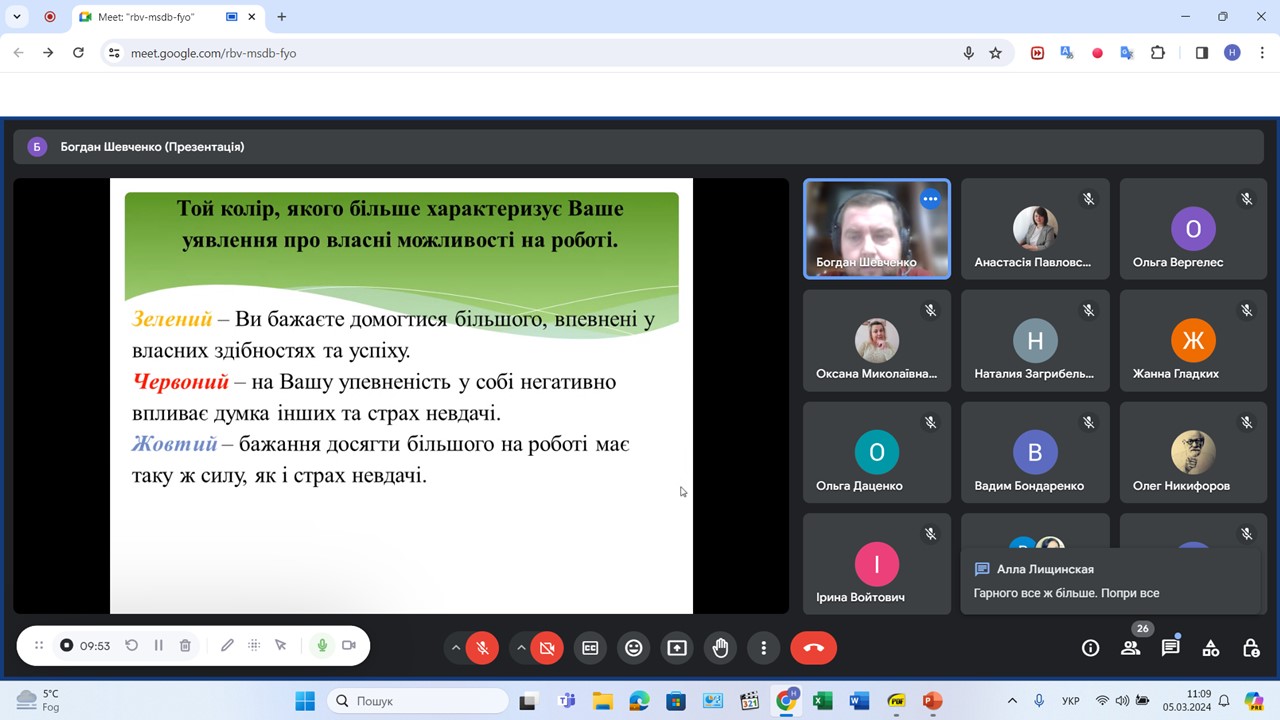Open a new browser tab
Image resolution: width=1280 pixels, height=720 pixels.
[x=282, y=17]
